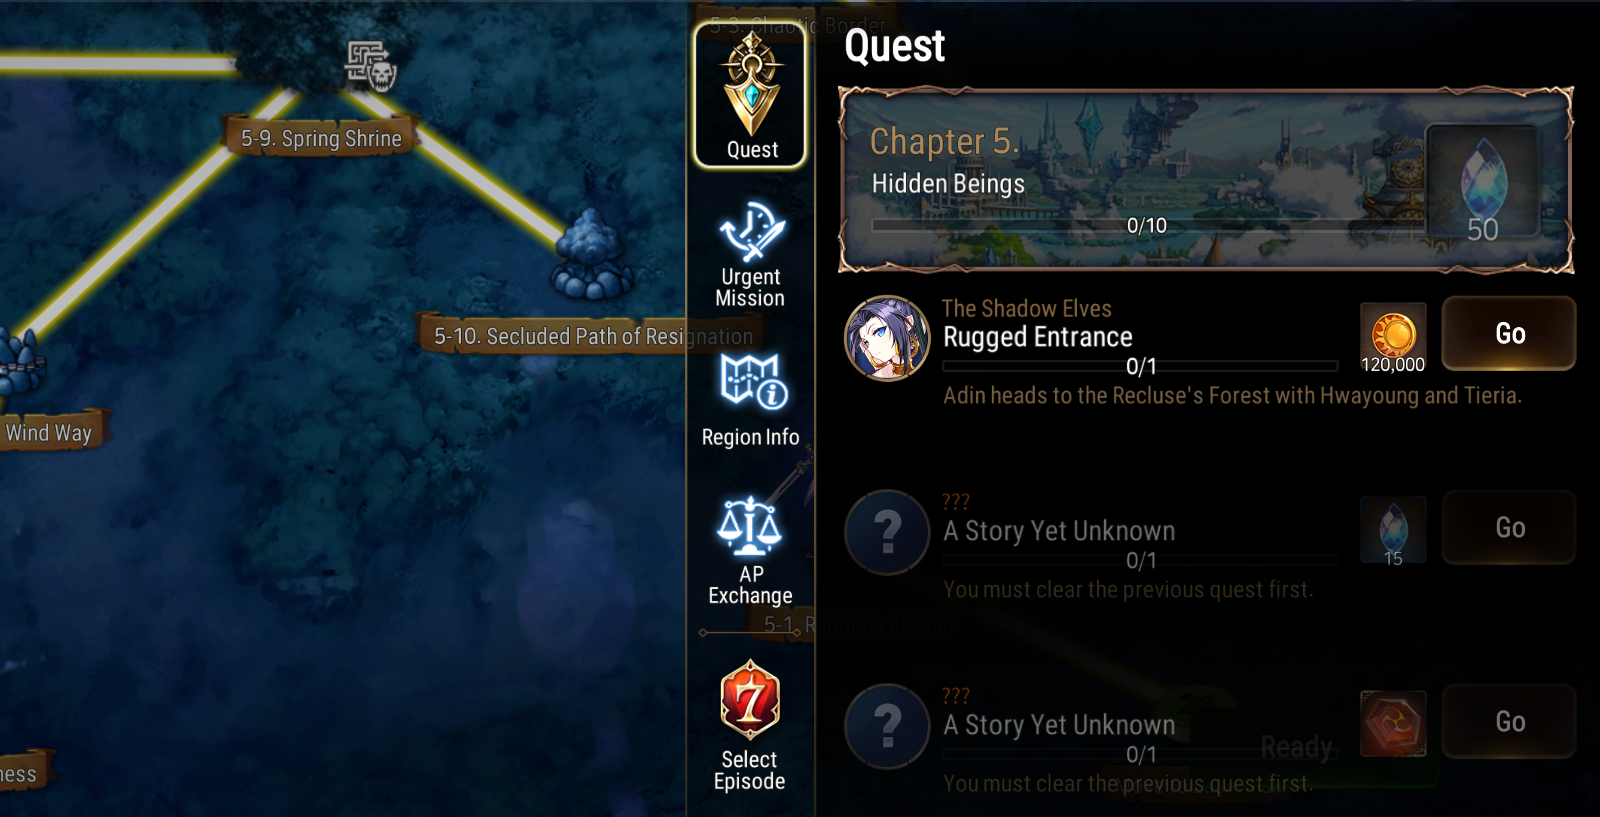
Task: Open AP Exchange scales icon
Action: point(751,550)
